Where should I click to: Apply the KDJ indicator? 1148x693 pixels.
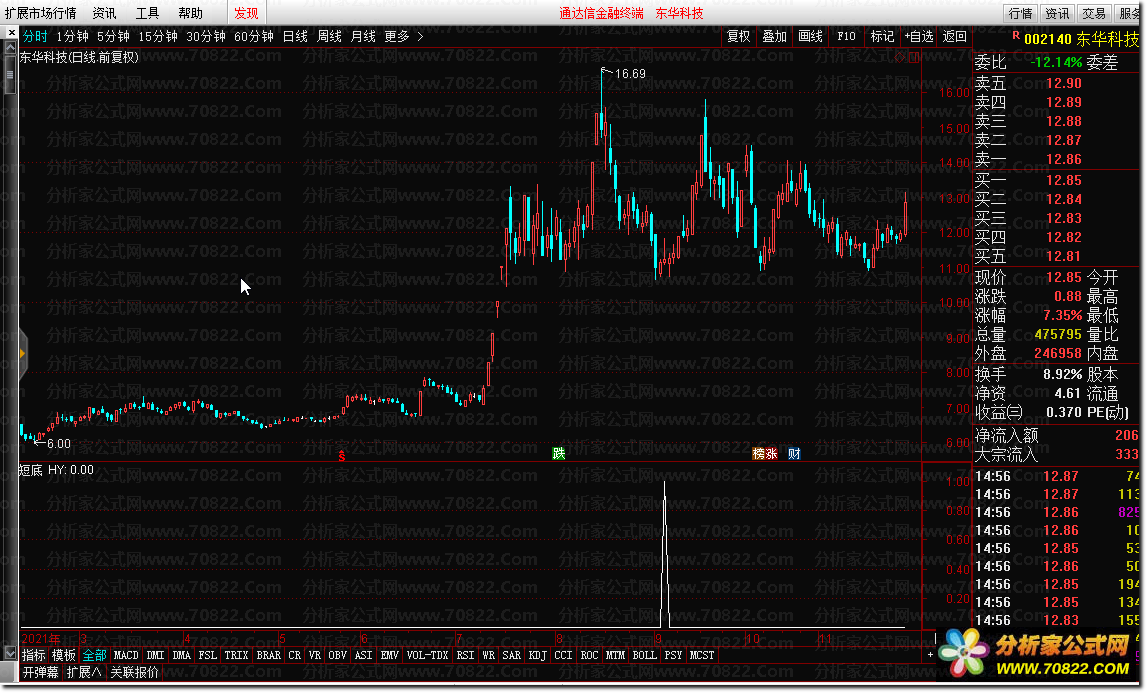(x=538, y=655)
